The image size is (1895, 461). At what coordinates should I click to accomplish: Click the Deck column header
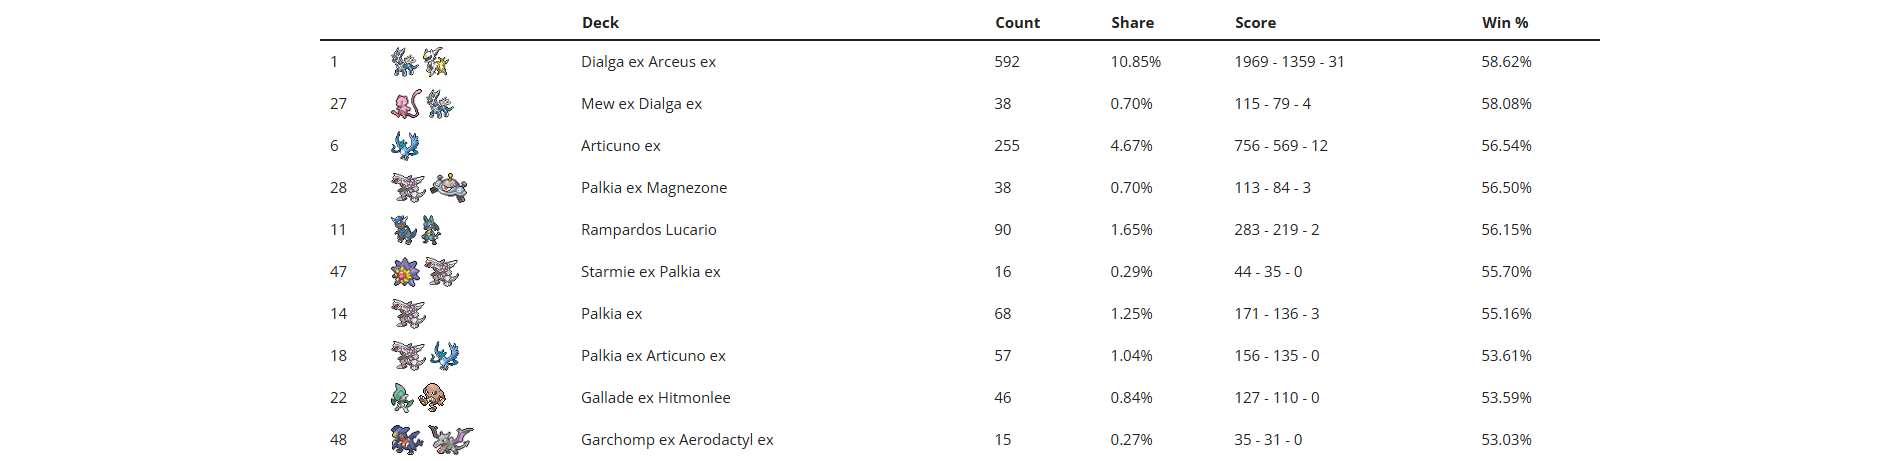[x=600, y=22]
